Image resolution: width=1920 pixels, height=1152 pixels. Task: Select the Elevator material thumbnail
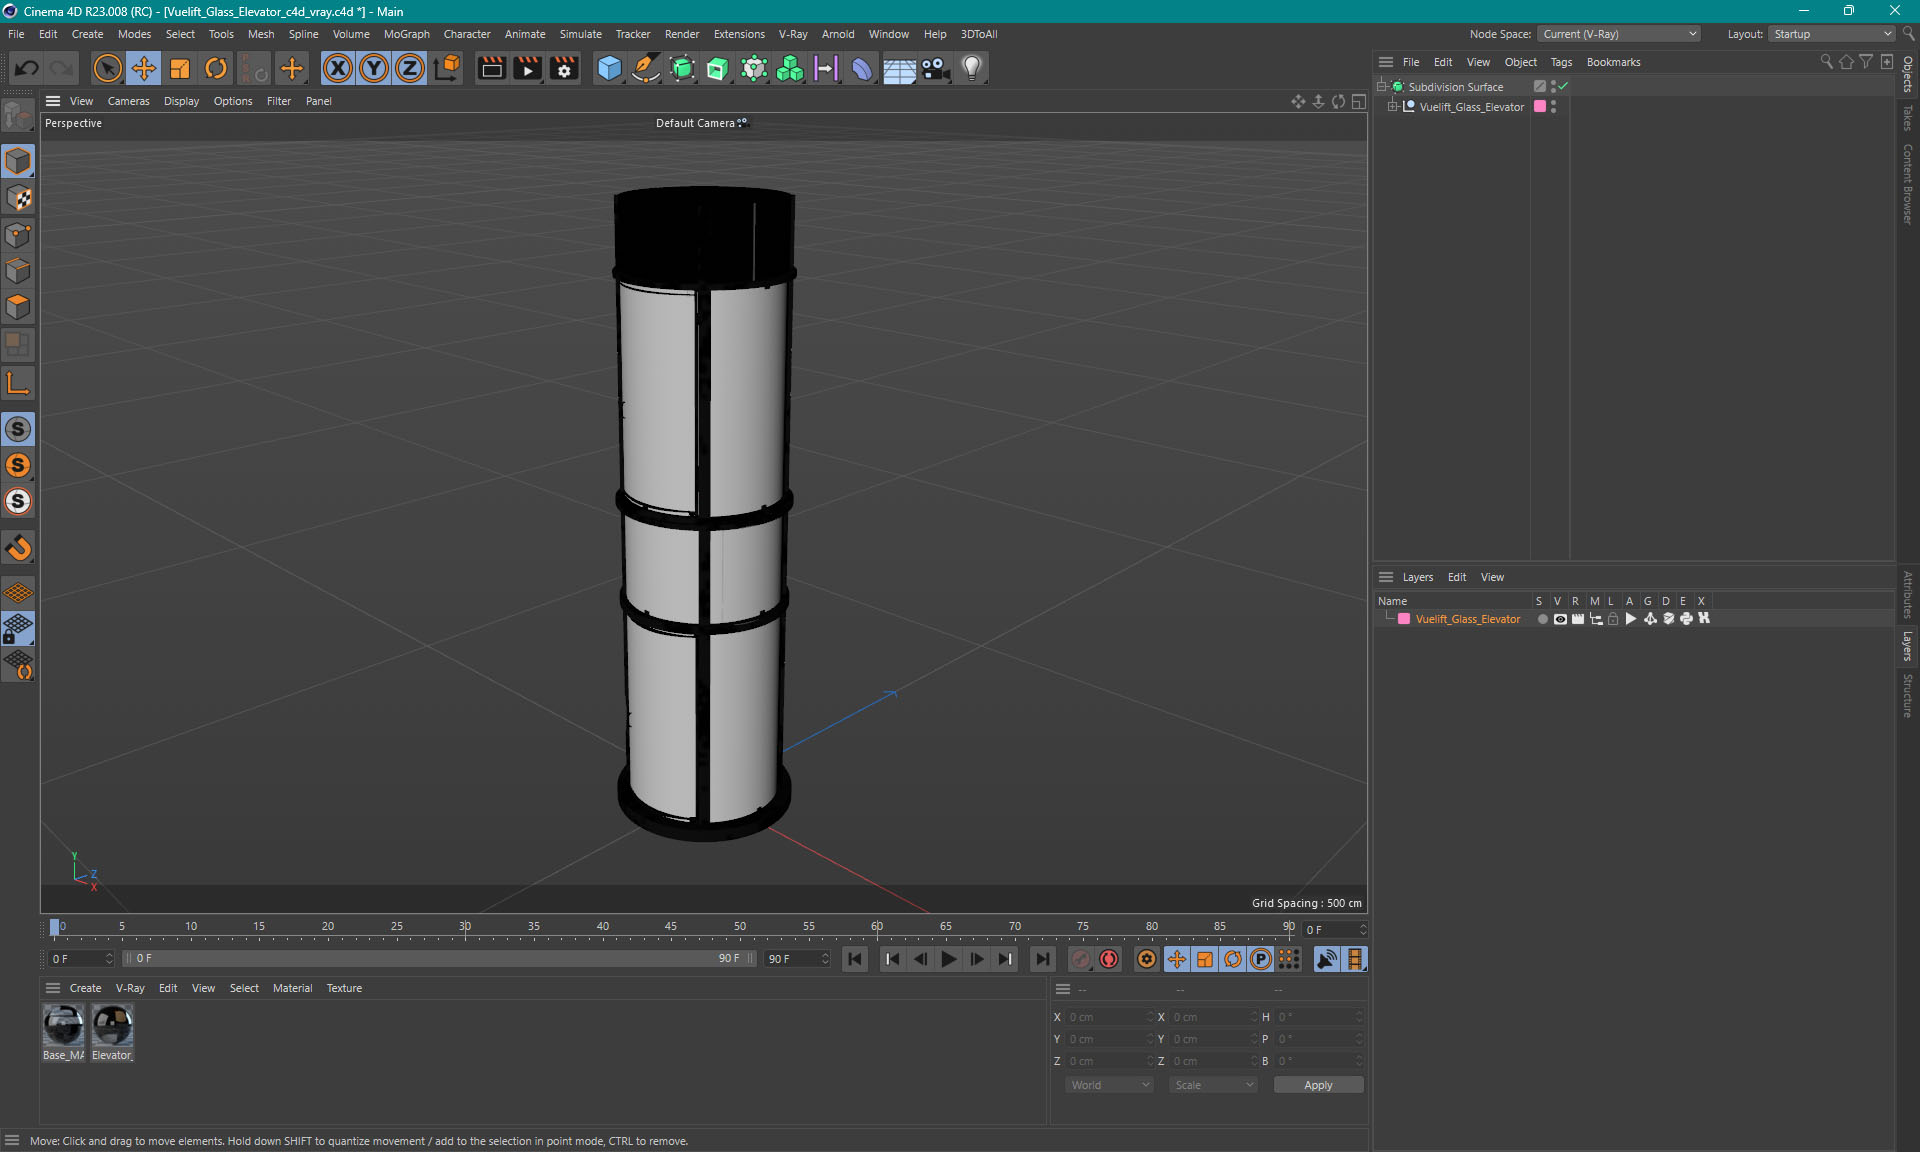pyautogui.click(x=112, y=1026)
